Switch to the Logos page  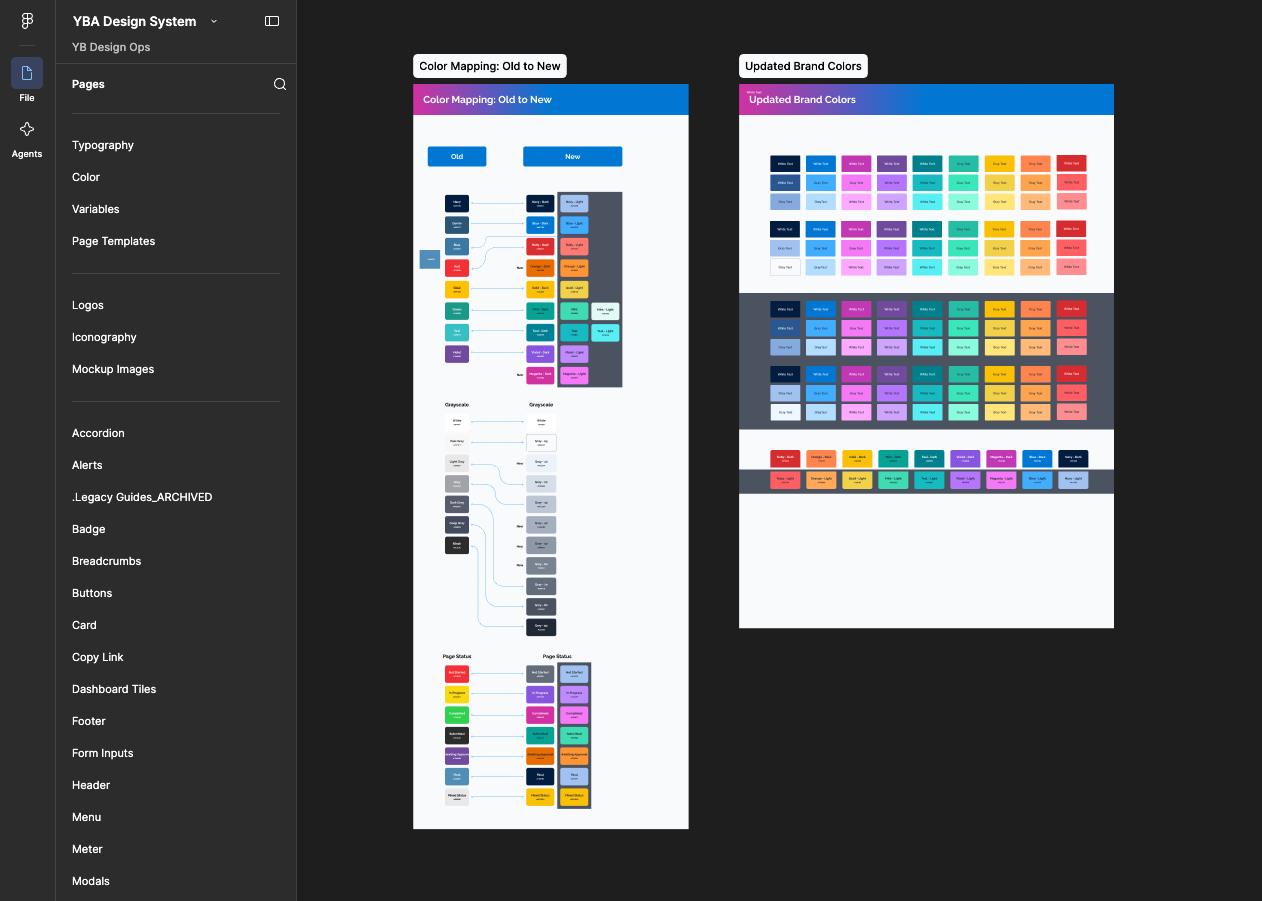coord(88,305)
